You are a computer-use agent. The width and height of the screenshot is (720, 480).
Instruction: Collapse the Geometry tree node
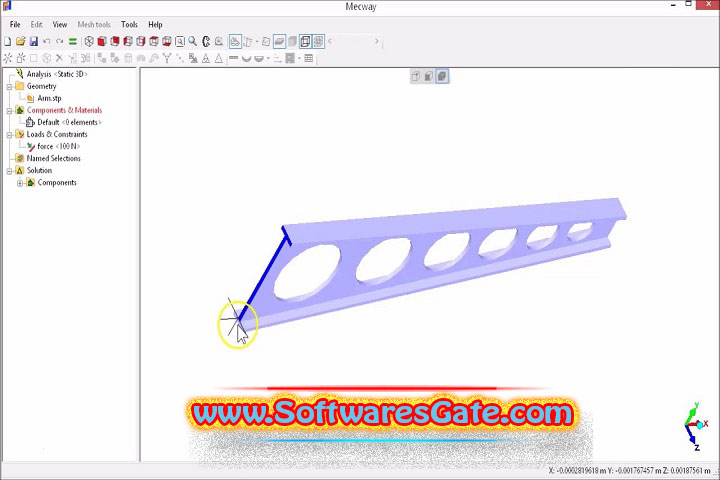tap(9, 87)
